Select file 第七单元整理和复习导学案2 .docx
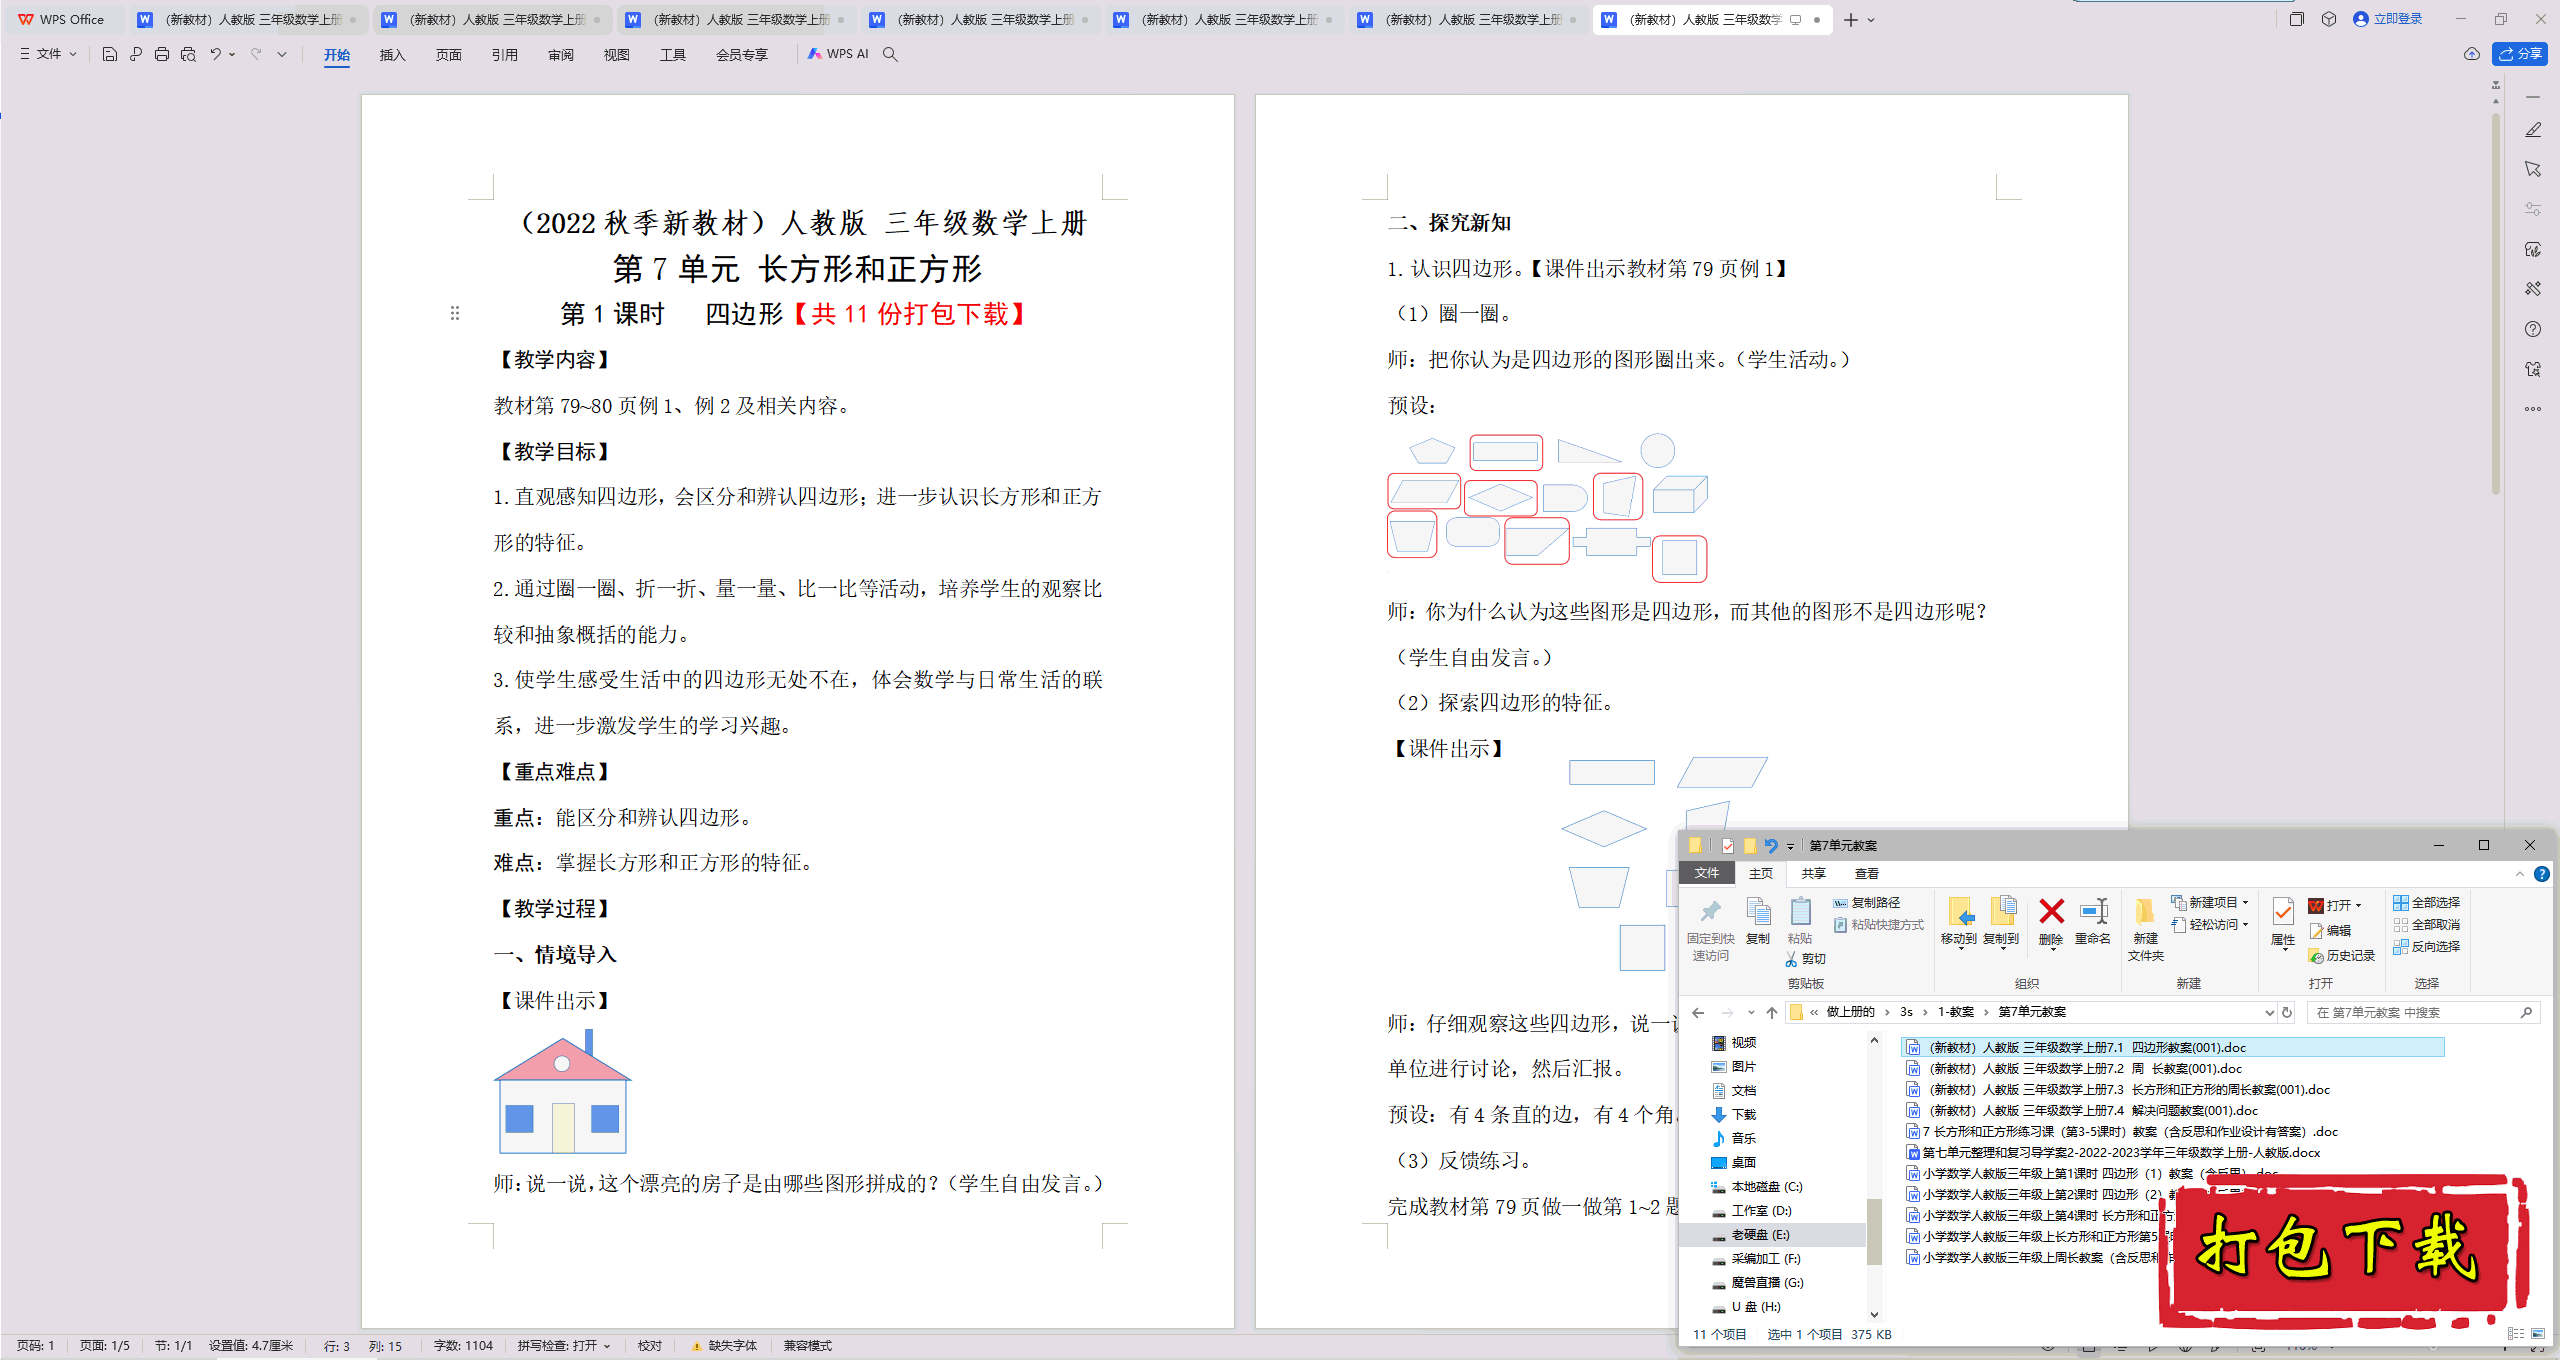Viewport: 2560px width, 1360px height. (x=2113, y=1152)
